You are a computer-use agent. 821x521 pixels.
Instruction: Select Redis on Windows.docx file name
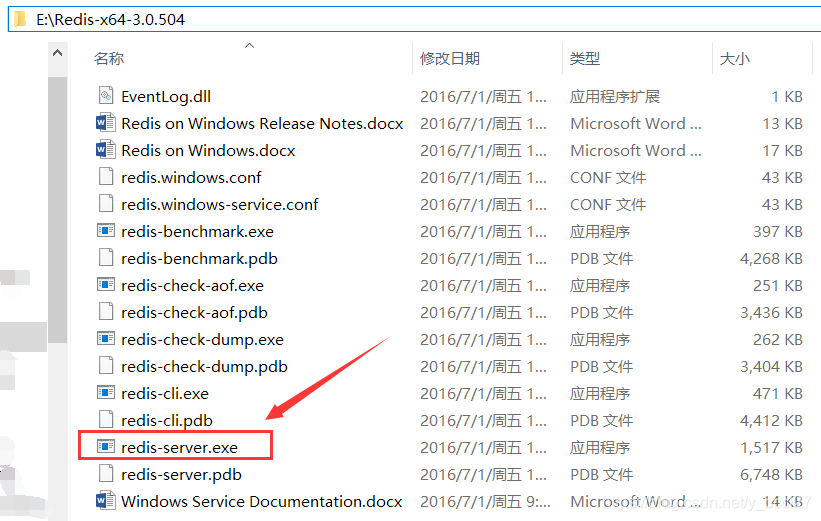click(x=208, y=151)
